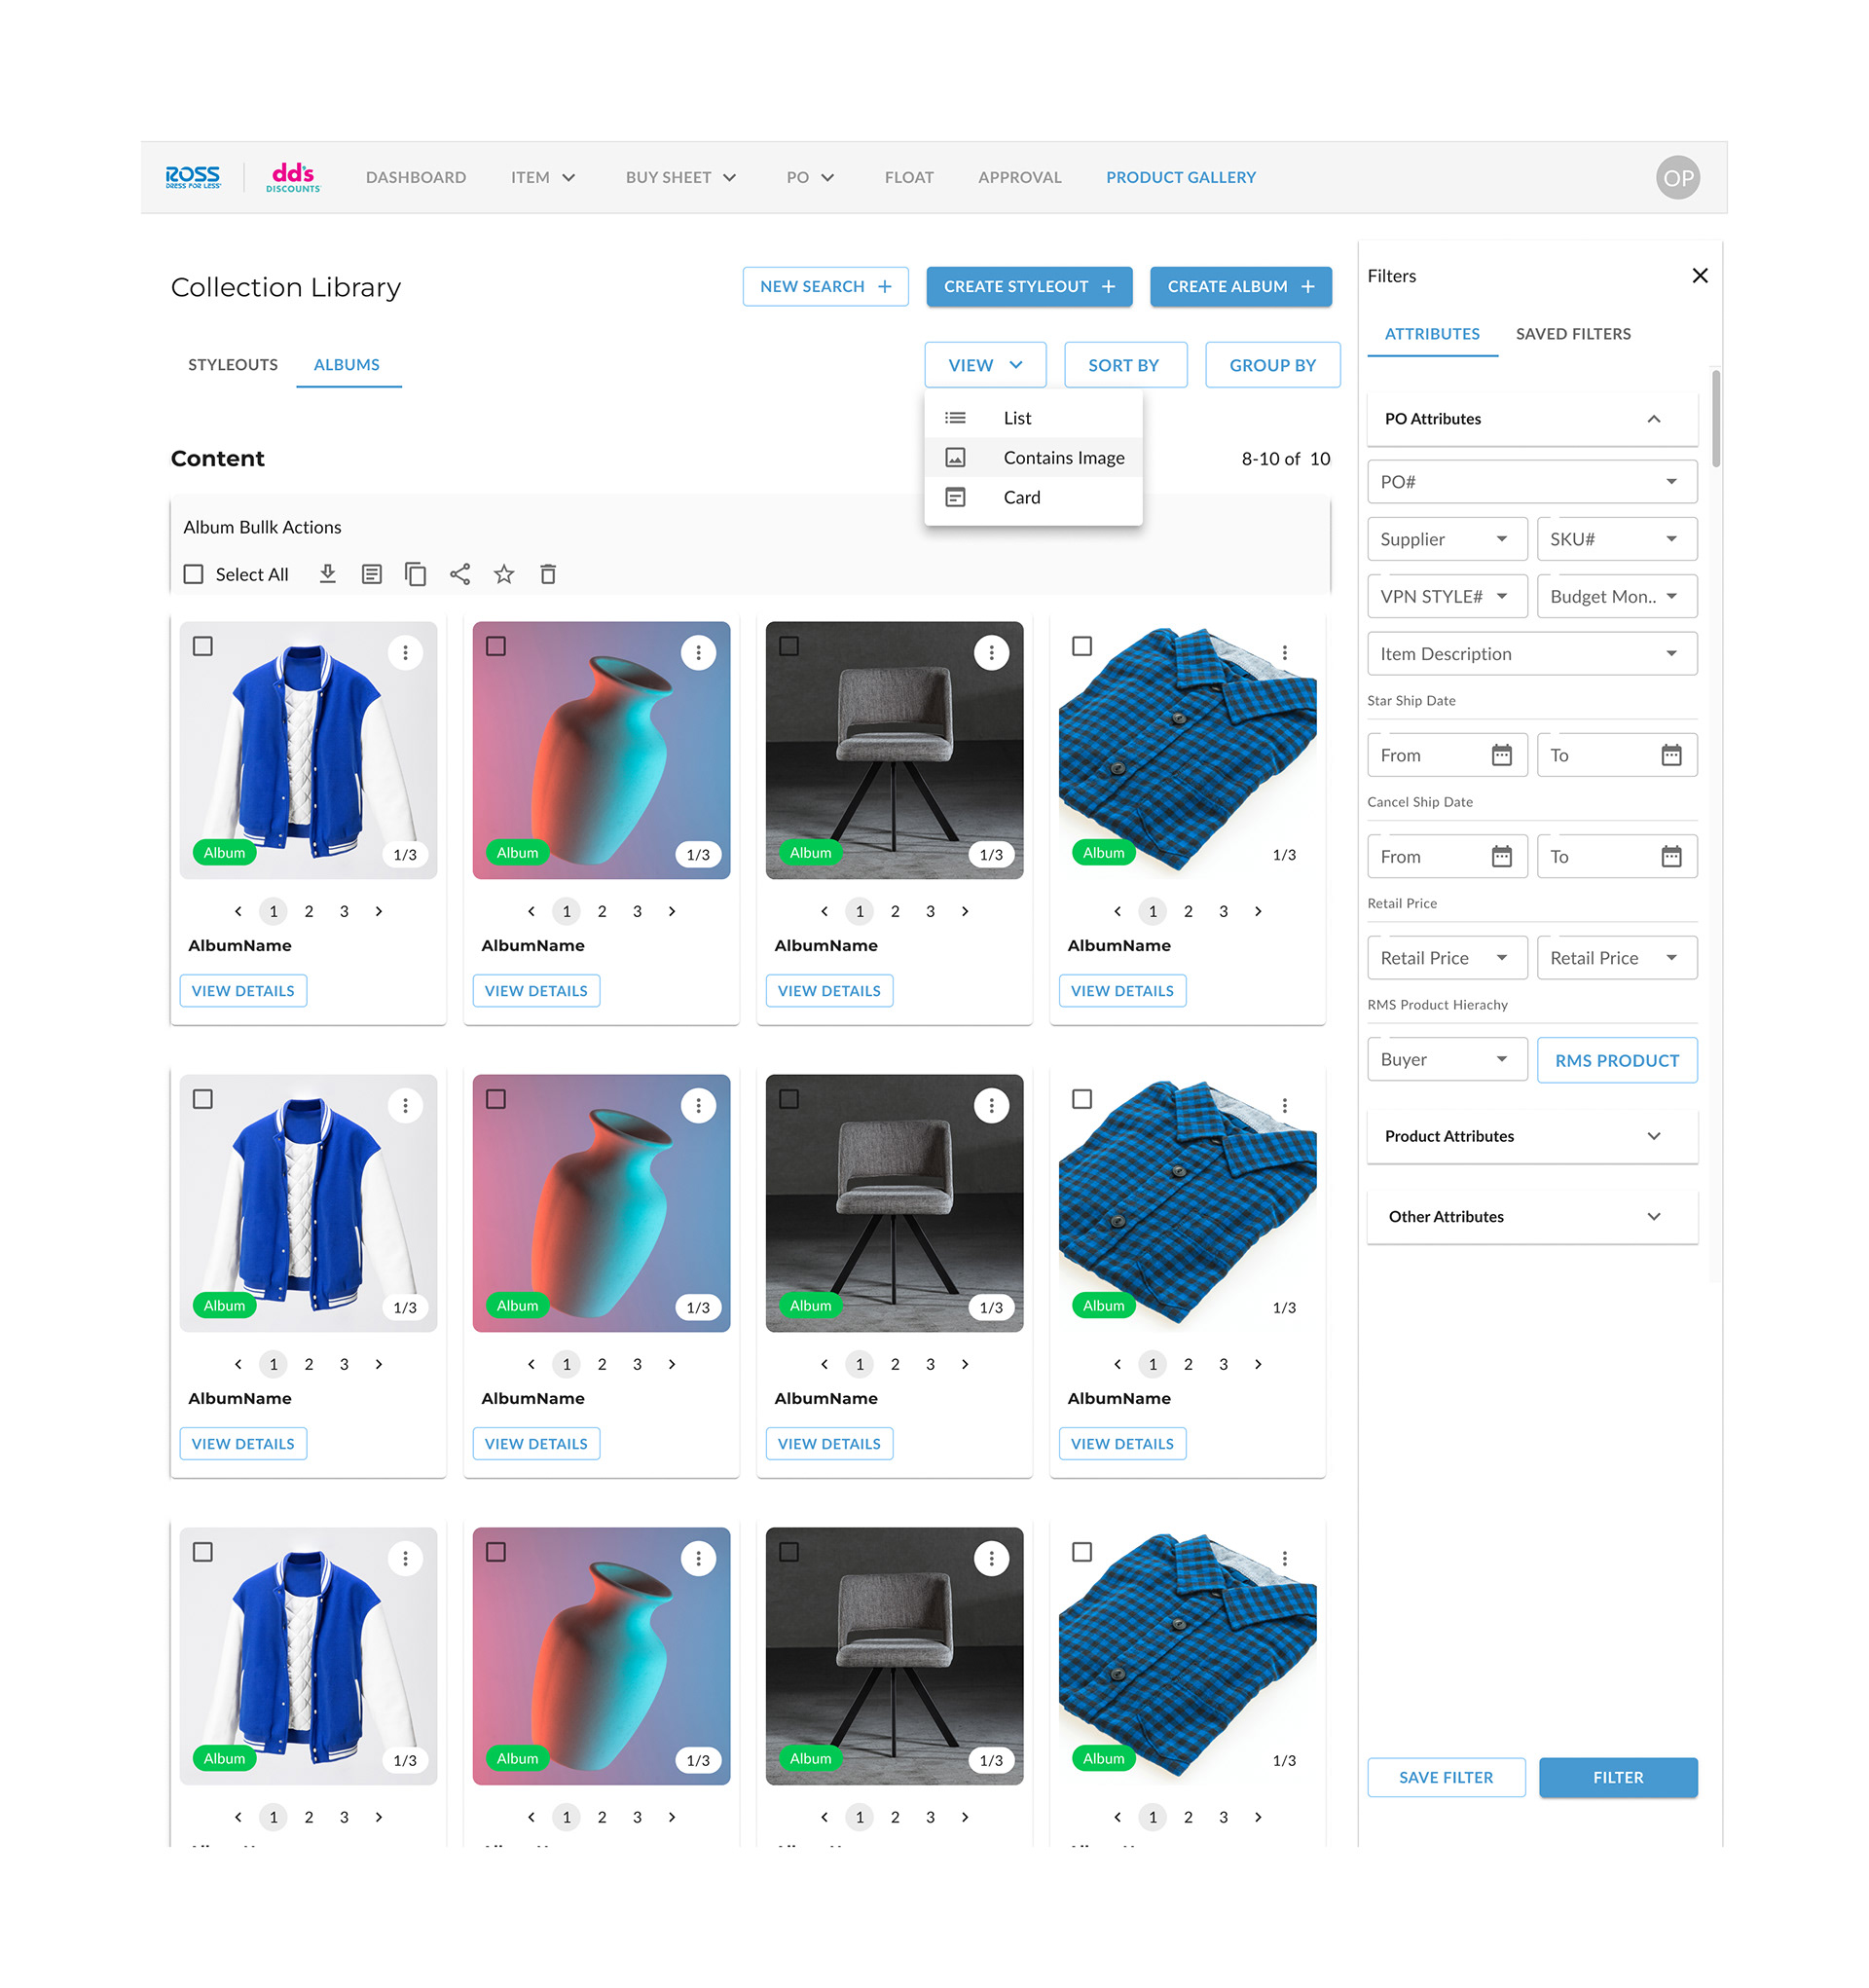1869x1988 pixels.
Task: Open three-dot menu on first jacket album
Action: click(405, 653)
